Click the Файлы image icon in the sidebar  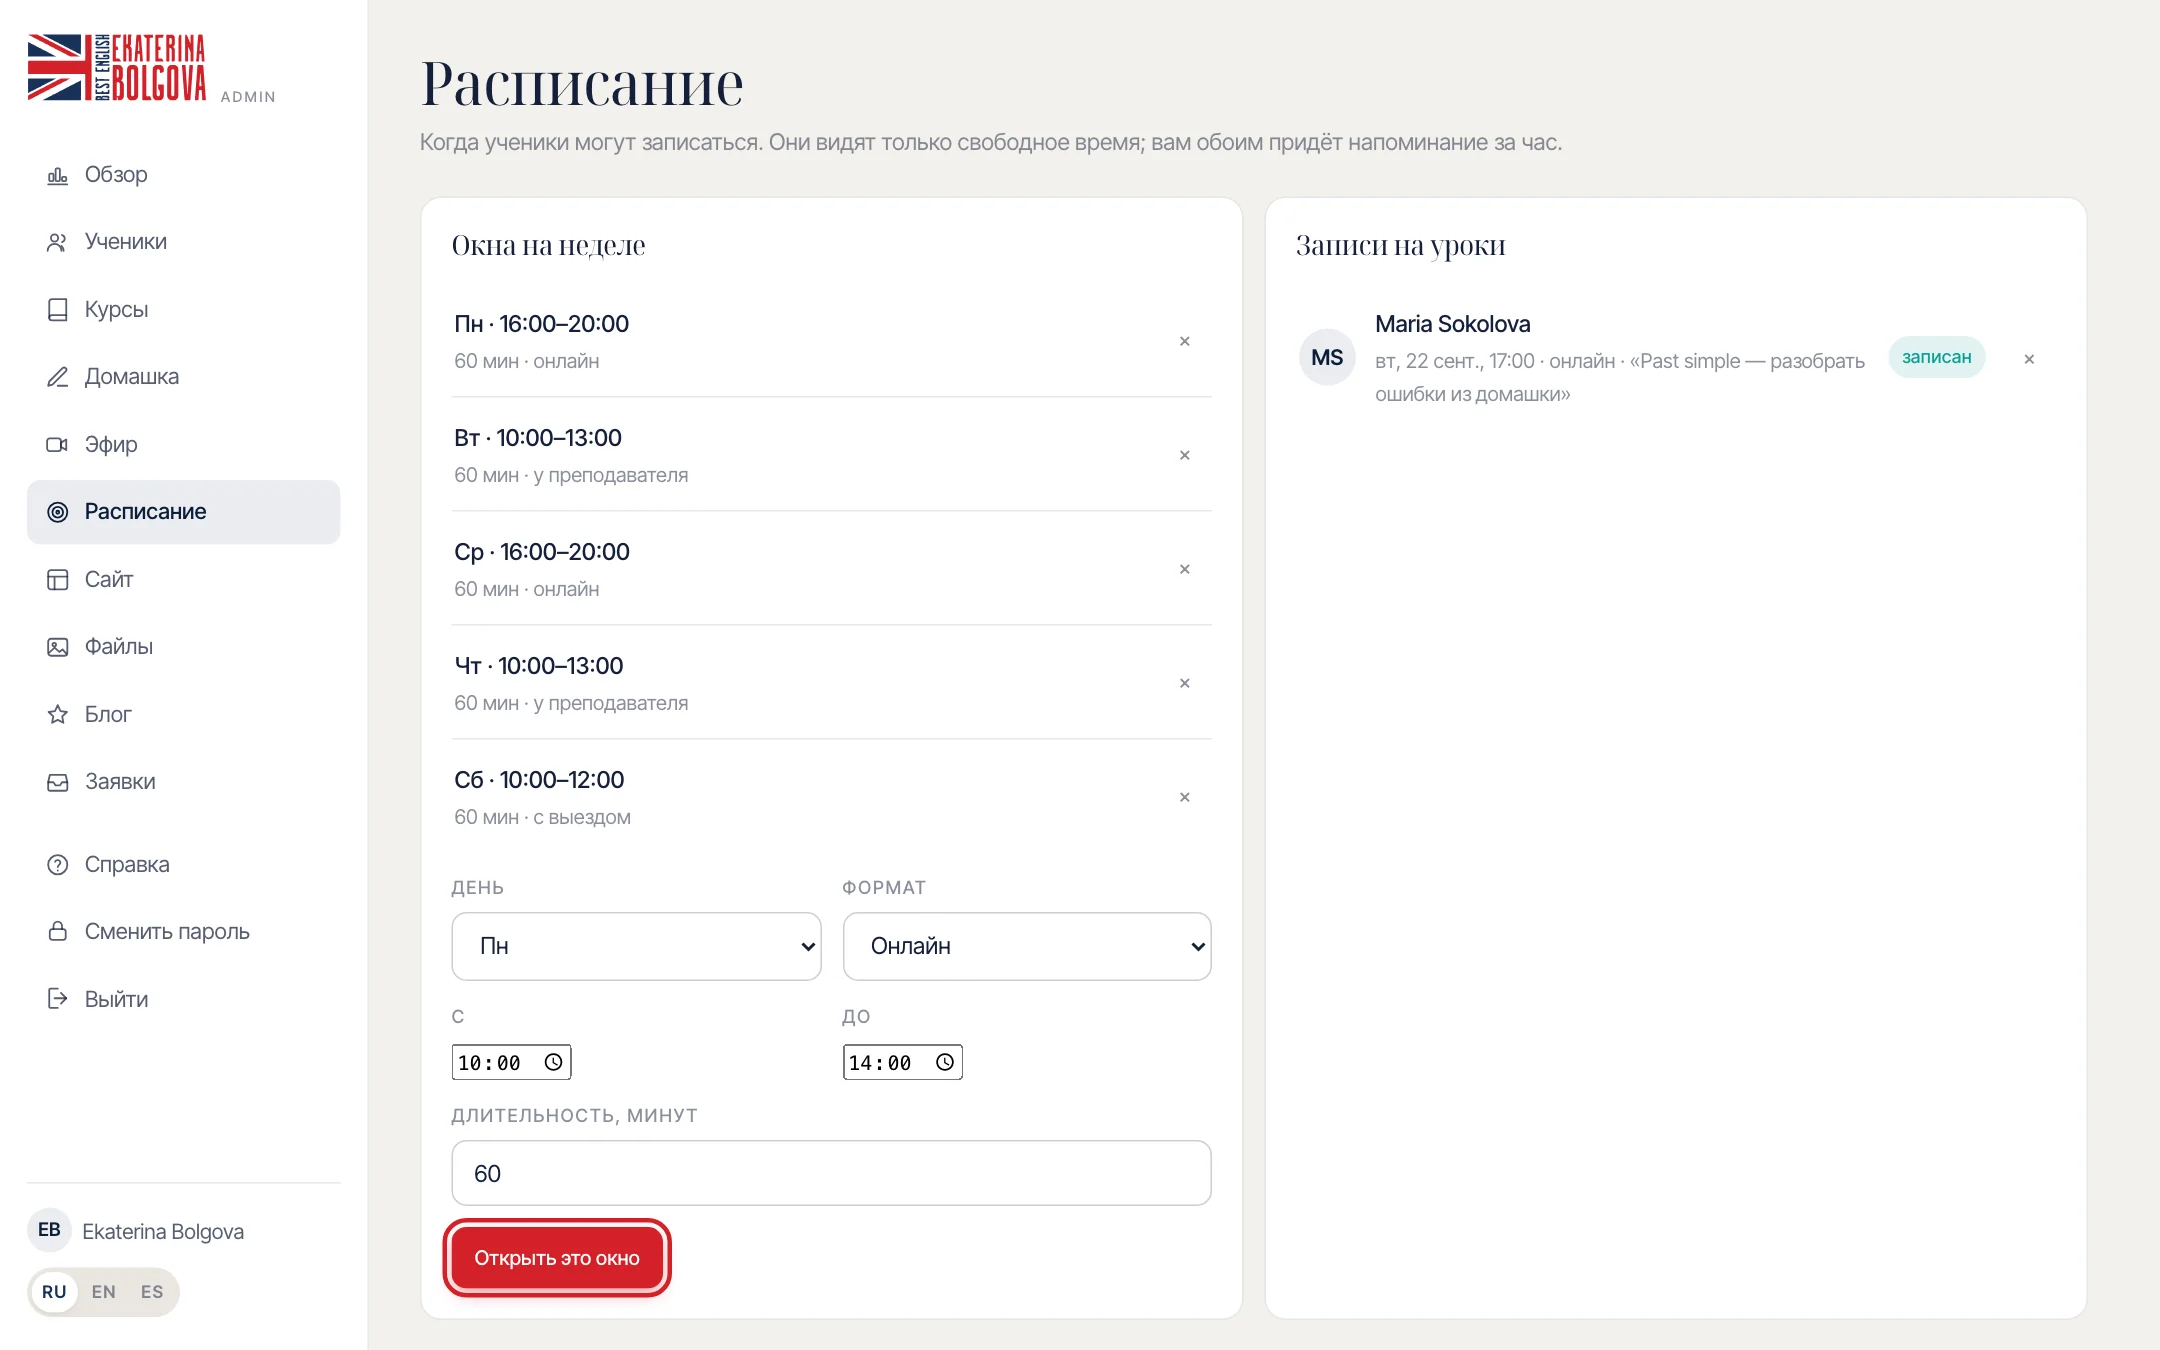pos(58,647)
